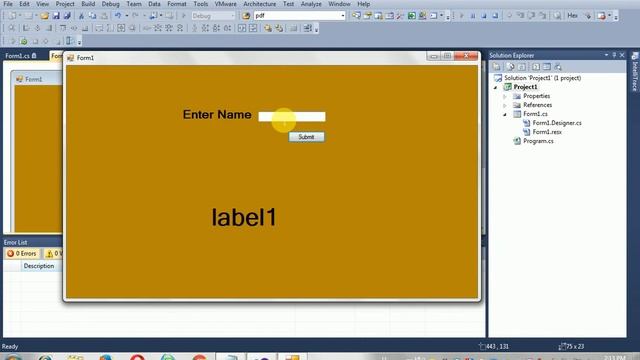Expand the Properties node in Solution Explorer
This screenshot has width=640, height=360.
(505, 96)
